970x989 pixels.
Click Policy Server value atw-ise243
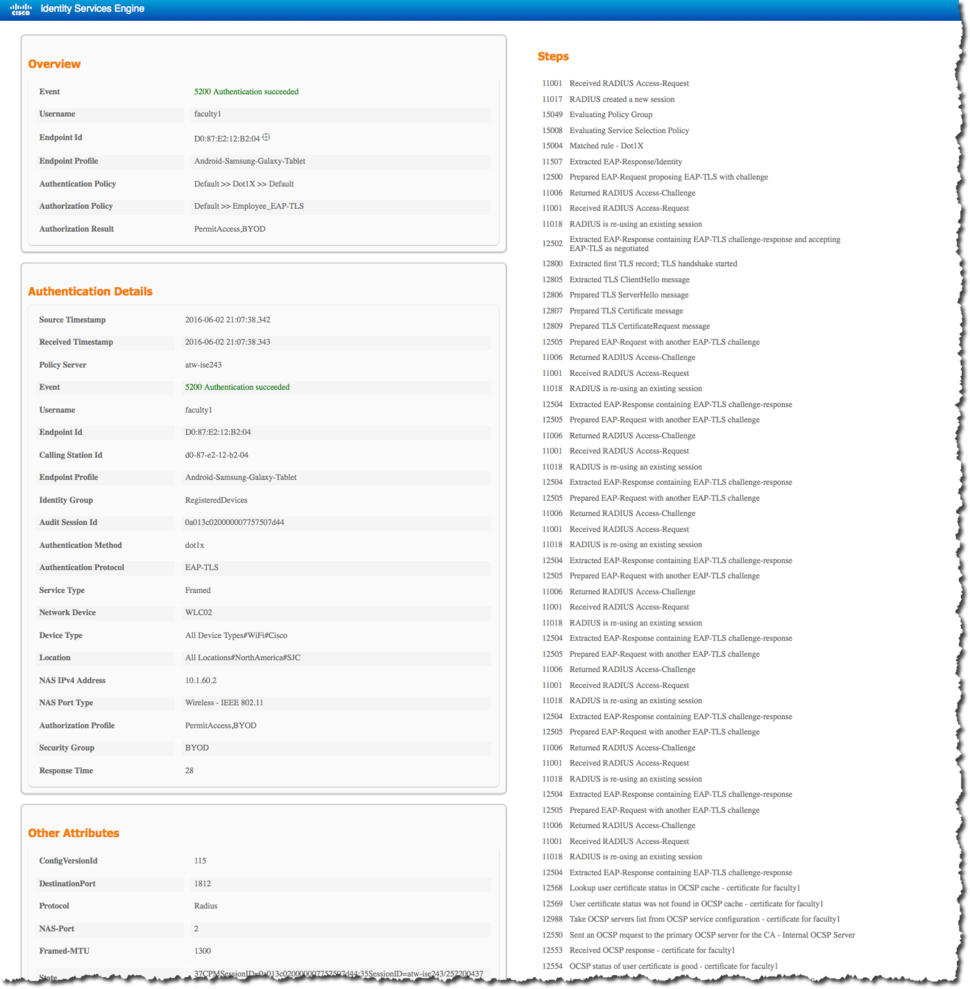click(203, 365)
